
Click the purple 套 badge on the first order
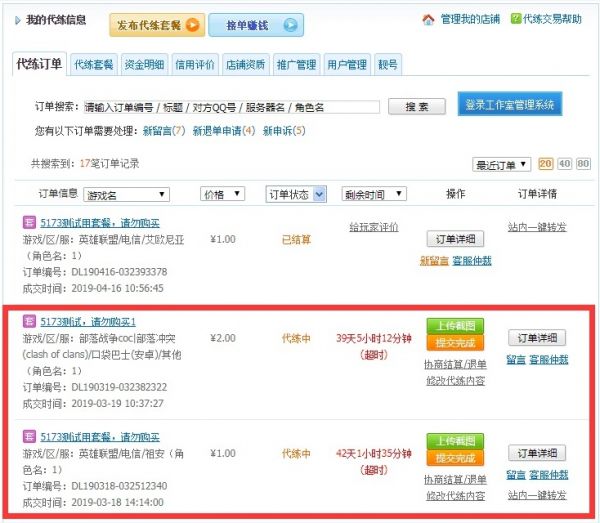pyautogui.click(x=29, y=227)
